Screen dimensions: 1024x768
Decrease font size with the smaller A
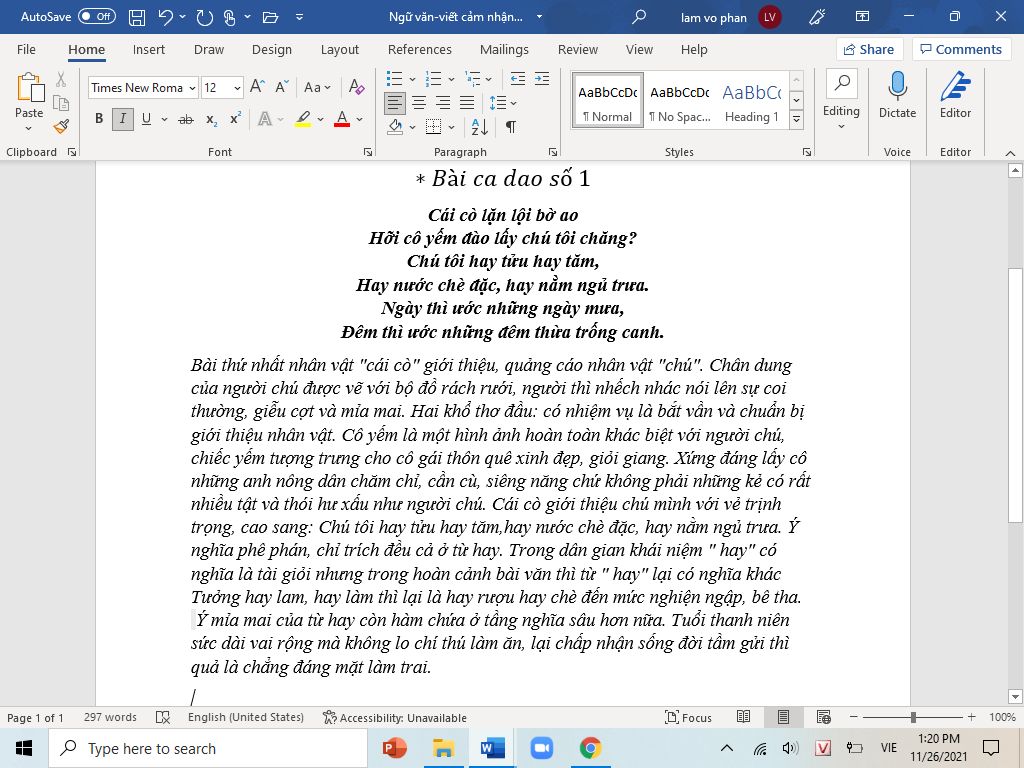281,87
